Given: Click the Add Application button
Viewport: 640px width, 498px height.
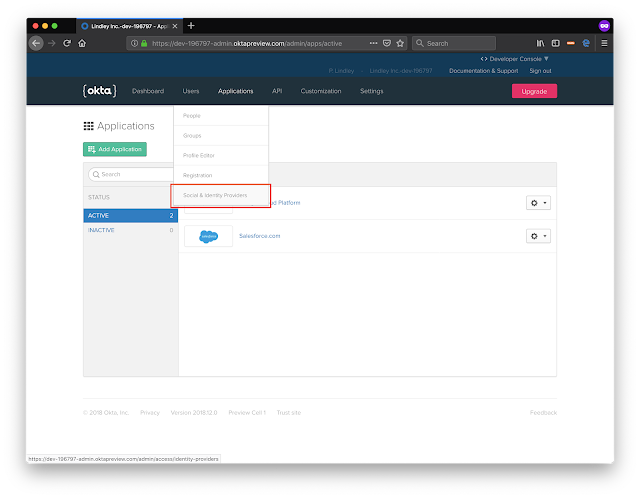Looking at the screenshot, I should (115, 149).
